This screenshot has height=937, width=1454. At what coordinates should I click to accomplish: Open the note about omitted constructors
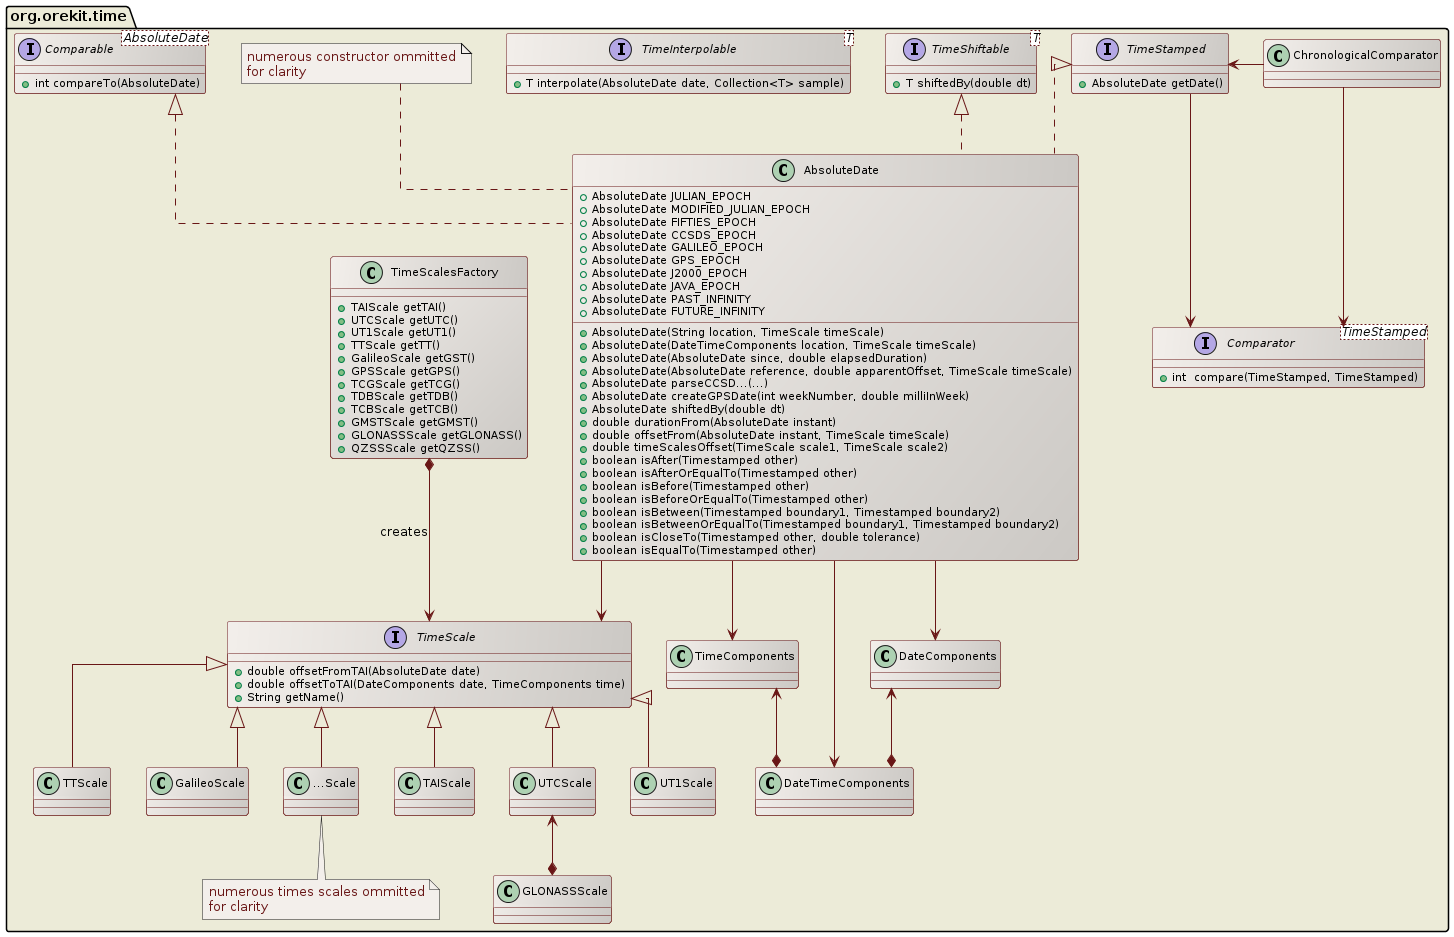(355, 63)
